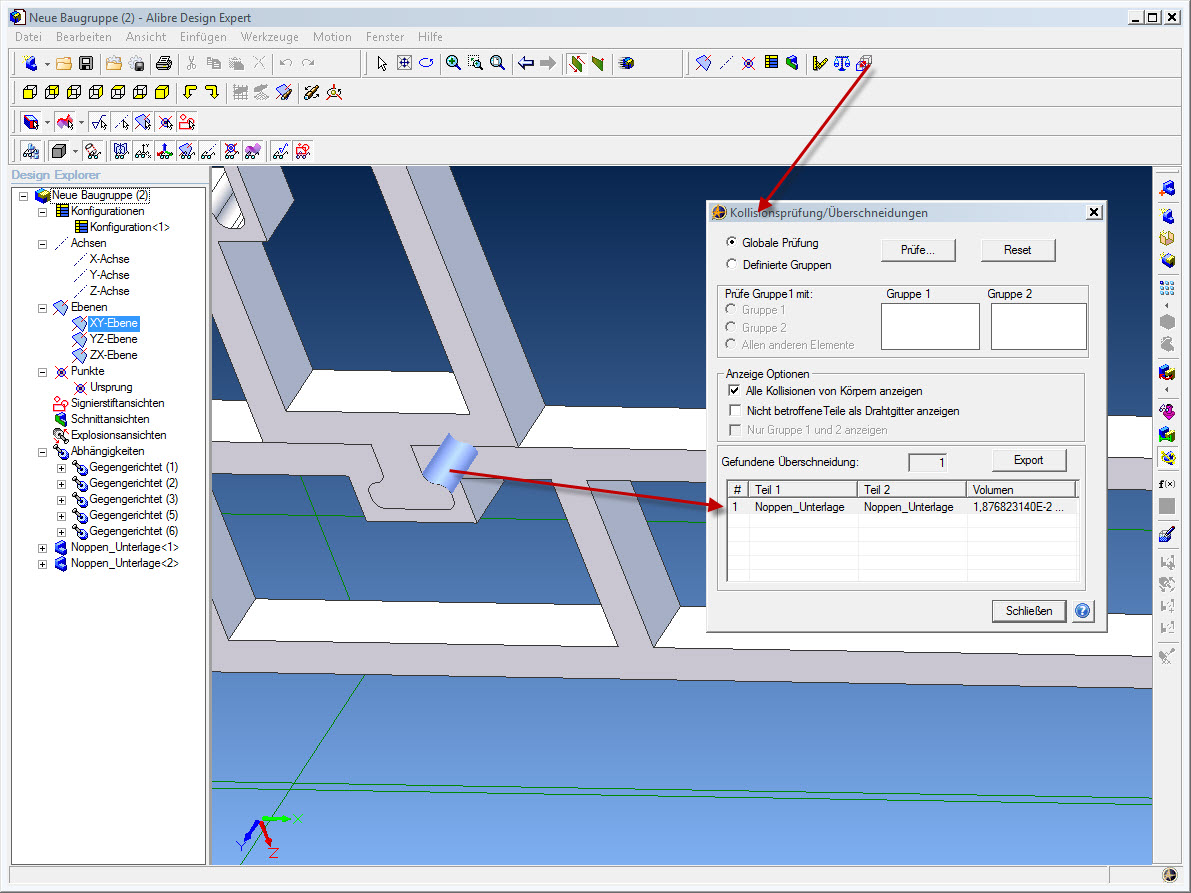
Task: Open the Ansicht menu
Action: click(x=146, y=36)
